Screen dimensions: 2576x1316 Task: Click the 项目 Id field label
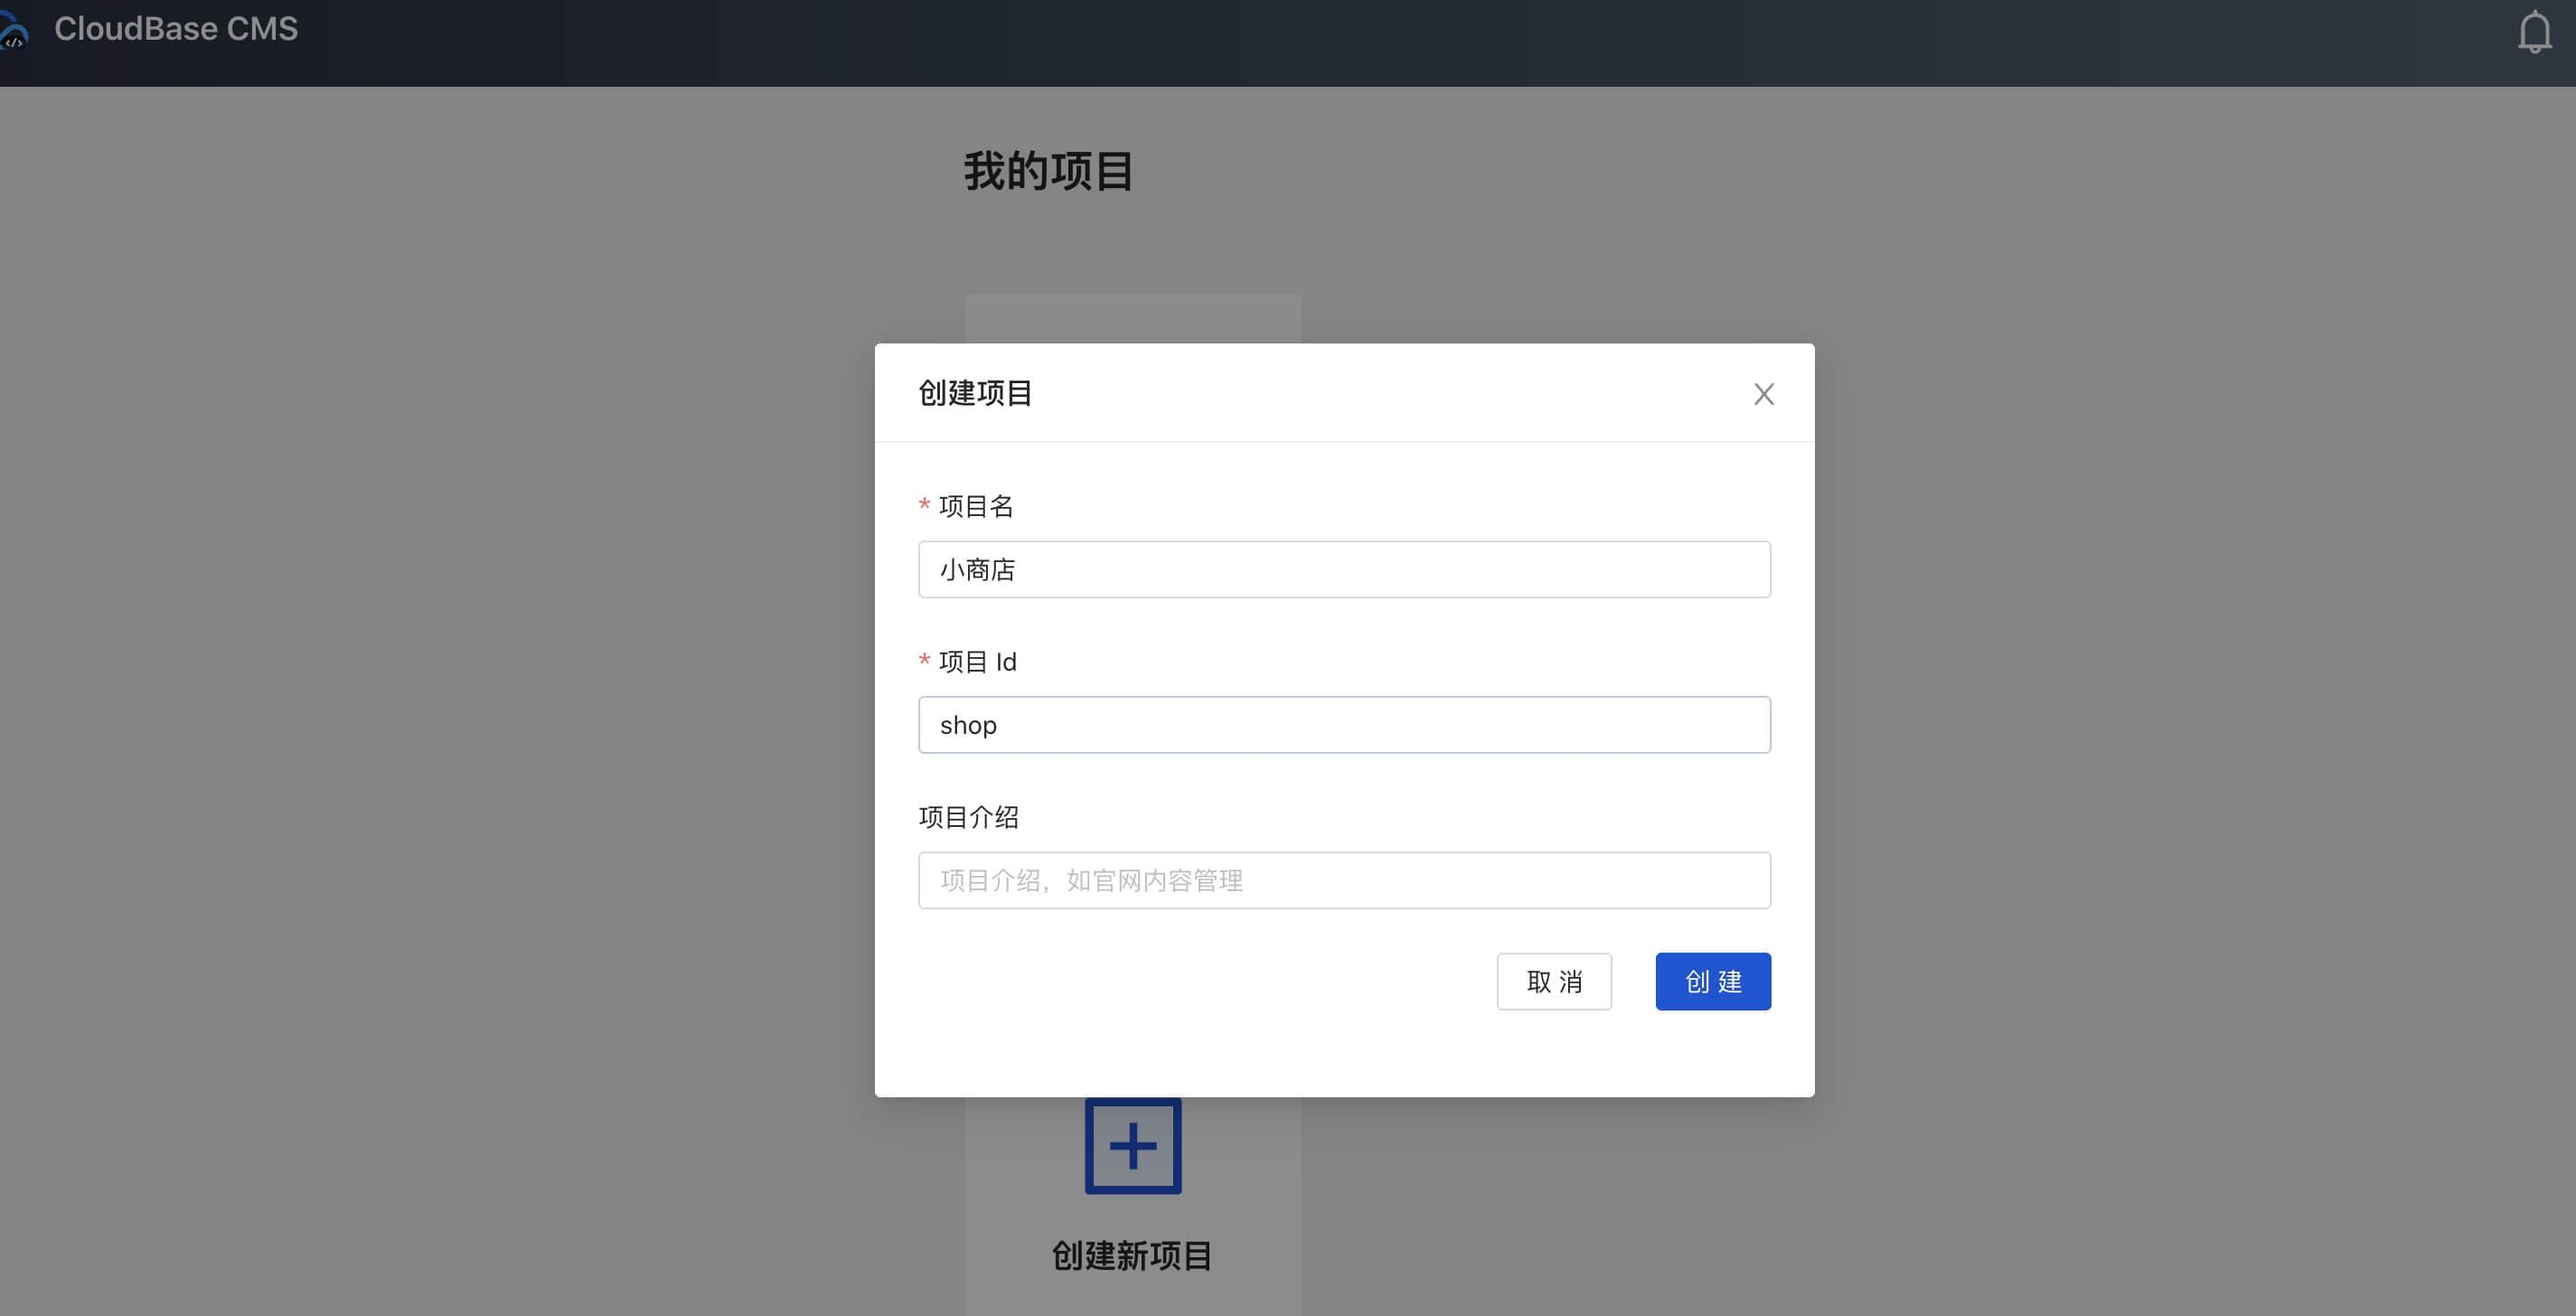tap(977, 662)
